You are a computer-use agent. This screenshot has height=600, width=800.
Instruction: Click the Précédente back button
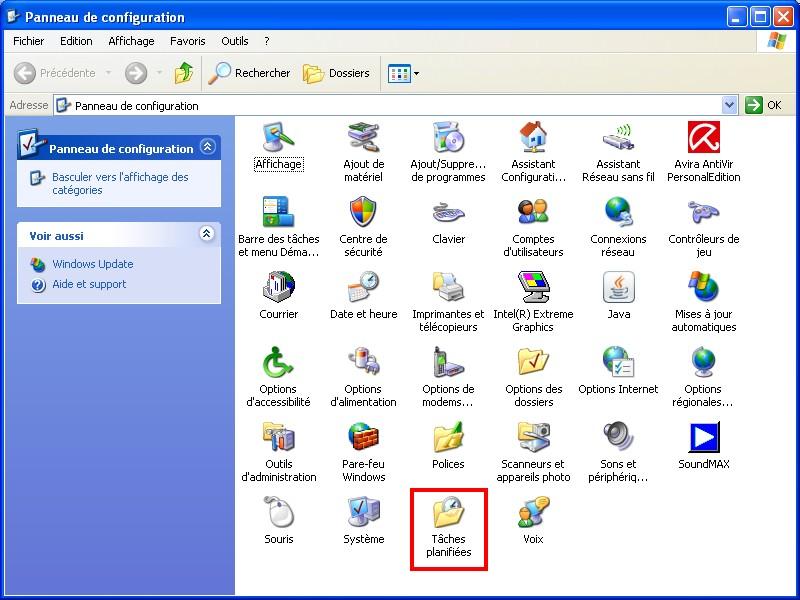(55, 73)
